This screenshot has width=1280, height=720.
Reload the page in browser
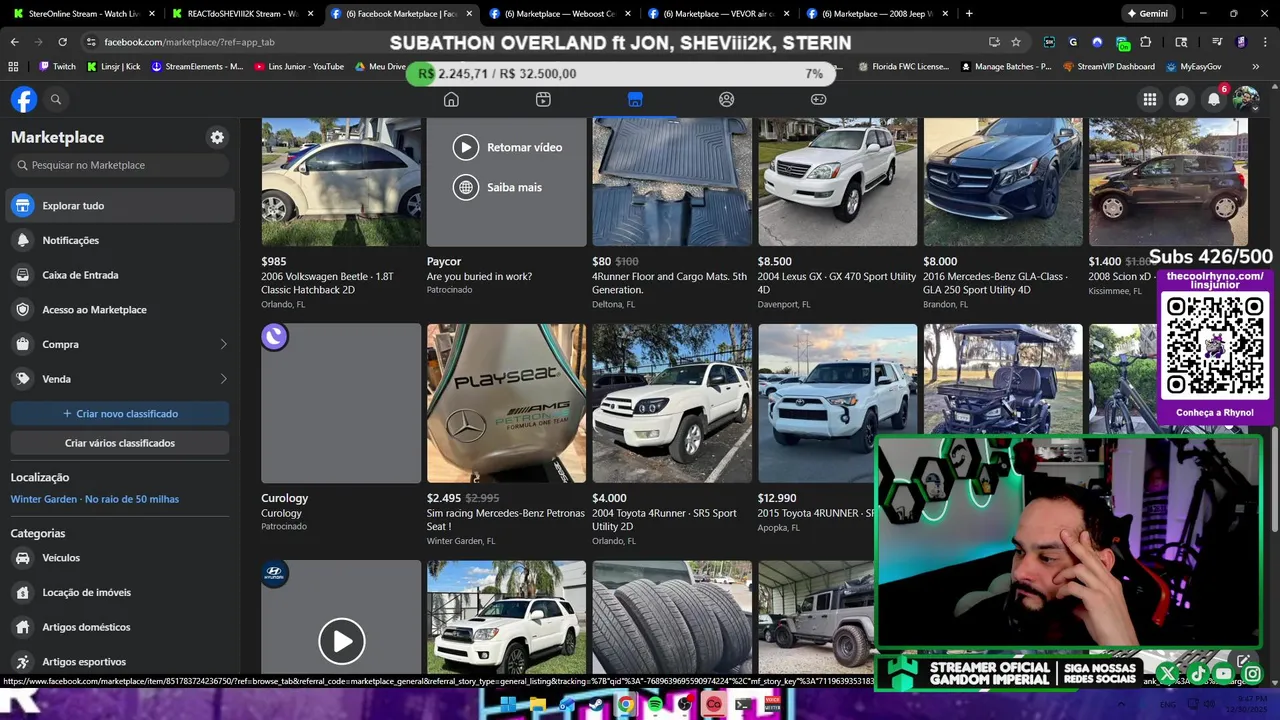tap(62, 42)
